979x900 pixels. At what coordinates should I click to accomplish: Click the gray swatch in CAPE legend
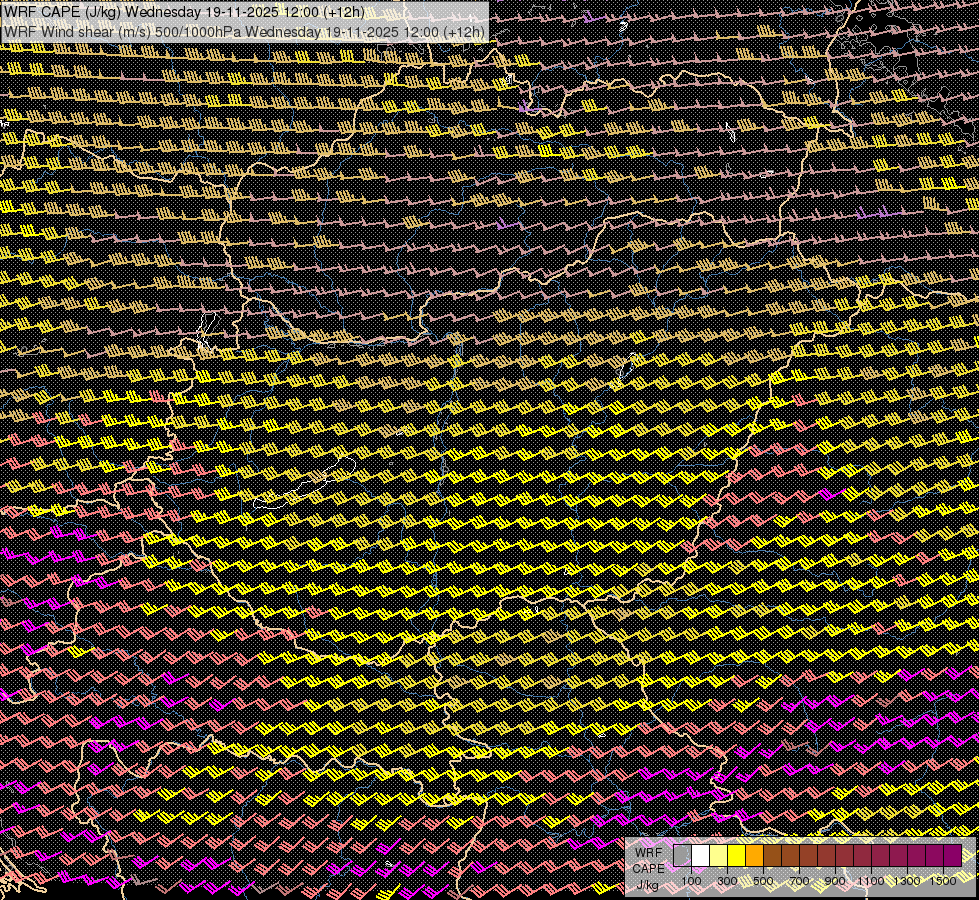[682, 856]
